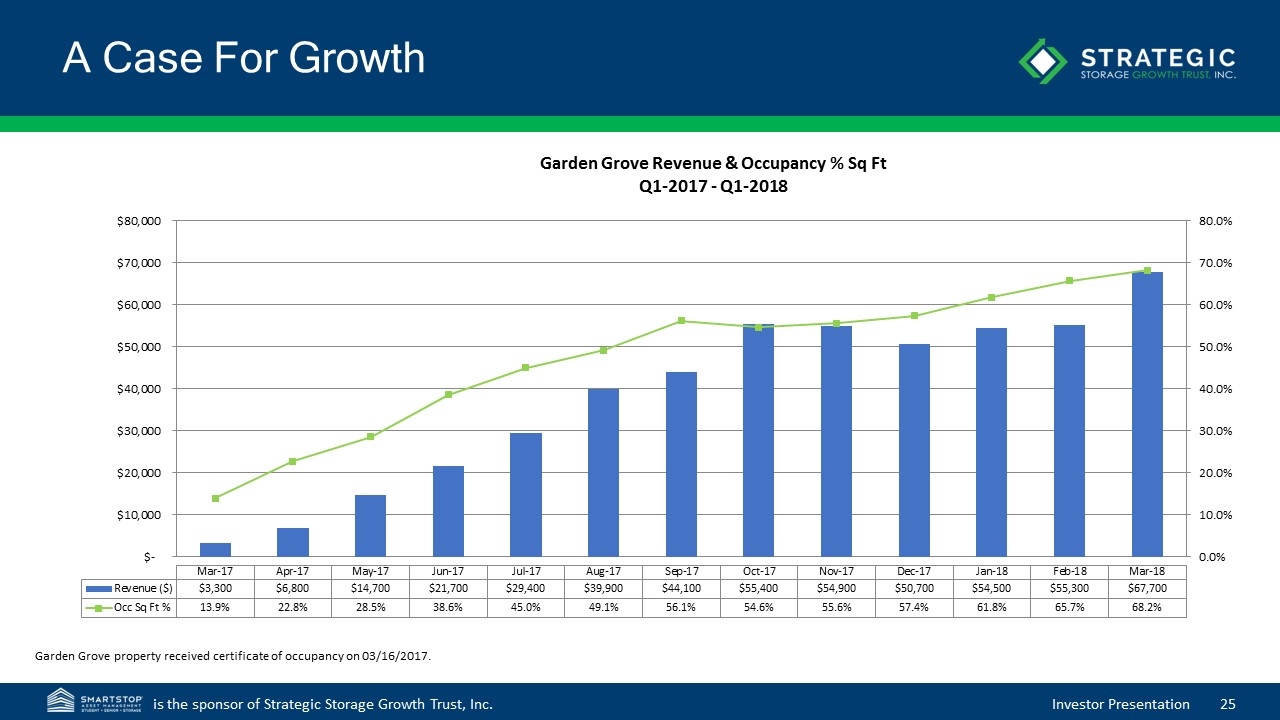Click the 80.0% right axis label
Viewport: 1280px width, 720px height.
click(1215, 221)
